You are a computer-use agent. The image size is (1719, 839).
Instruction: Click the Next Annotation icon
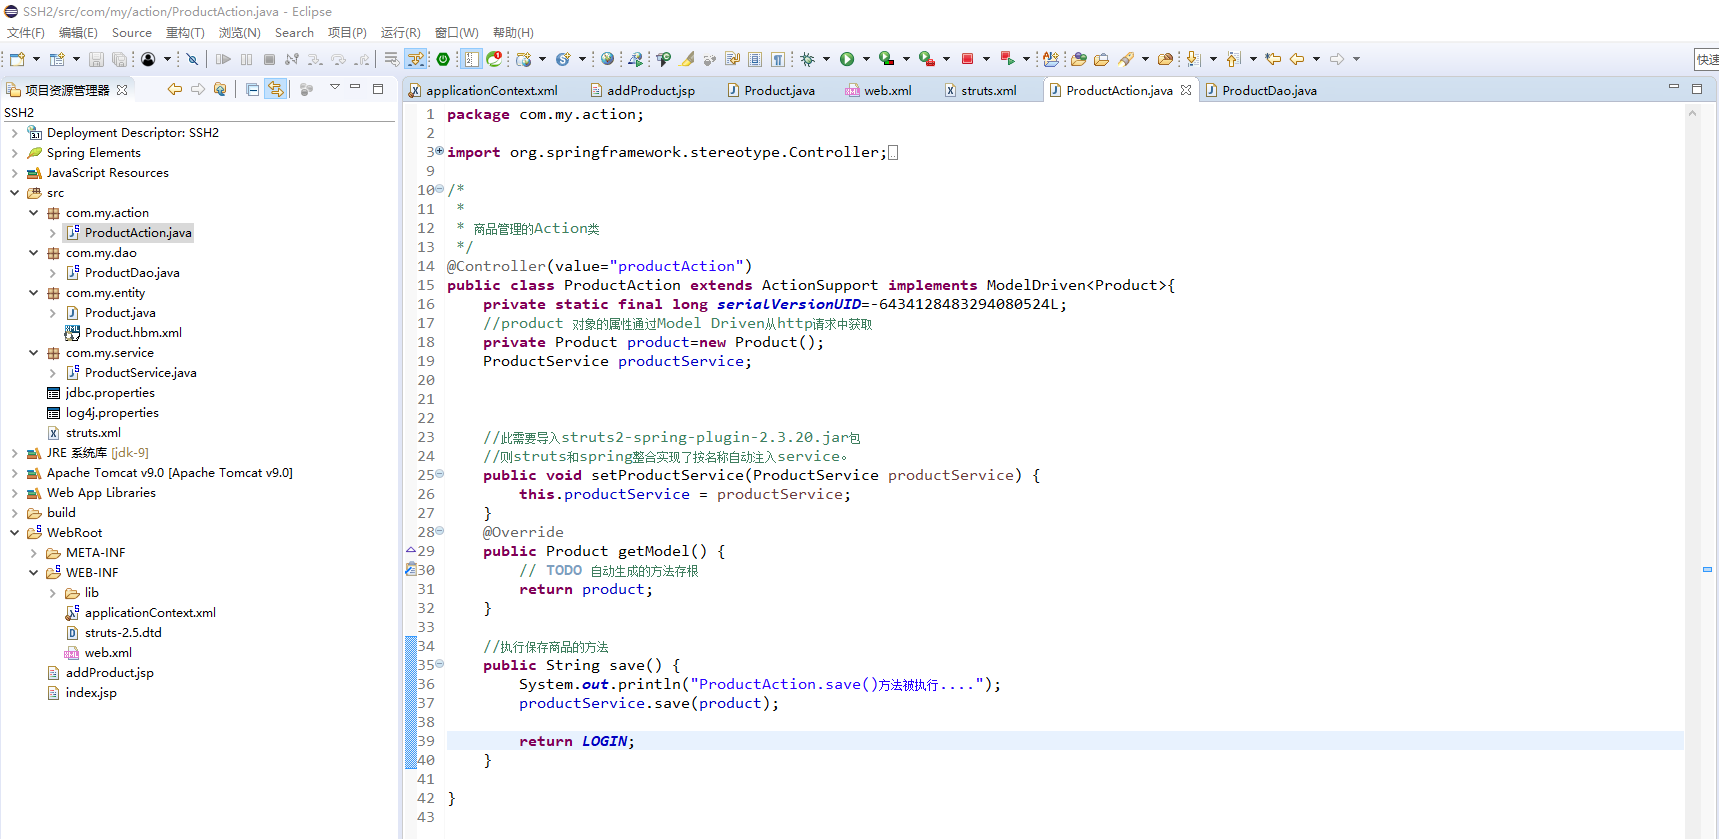click(1193, 59)
